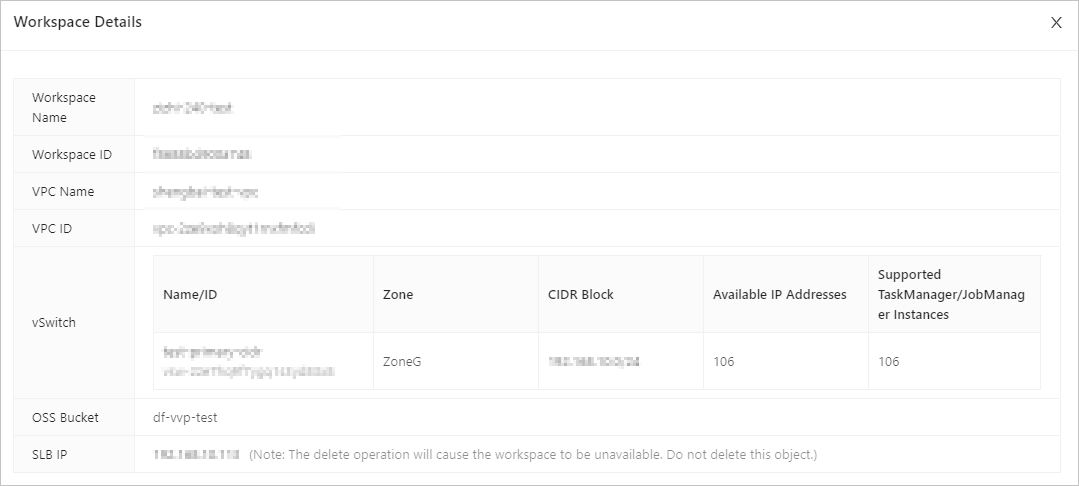Click the Name/ID column header
The height and width of the screenshot is (486, 1079).
190,295
